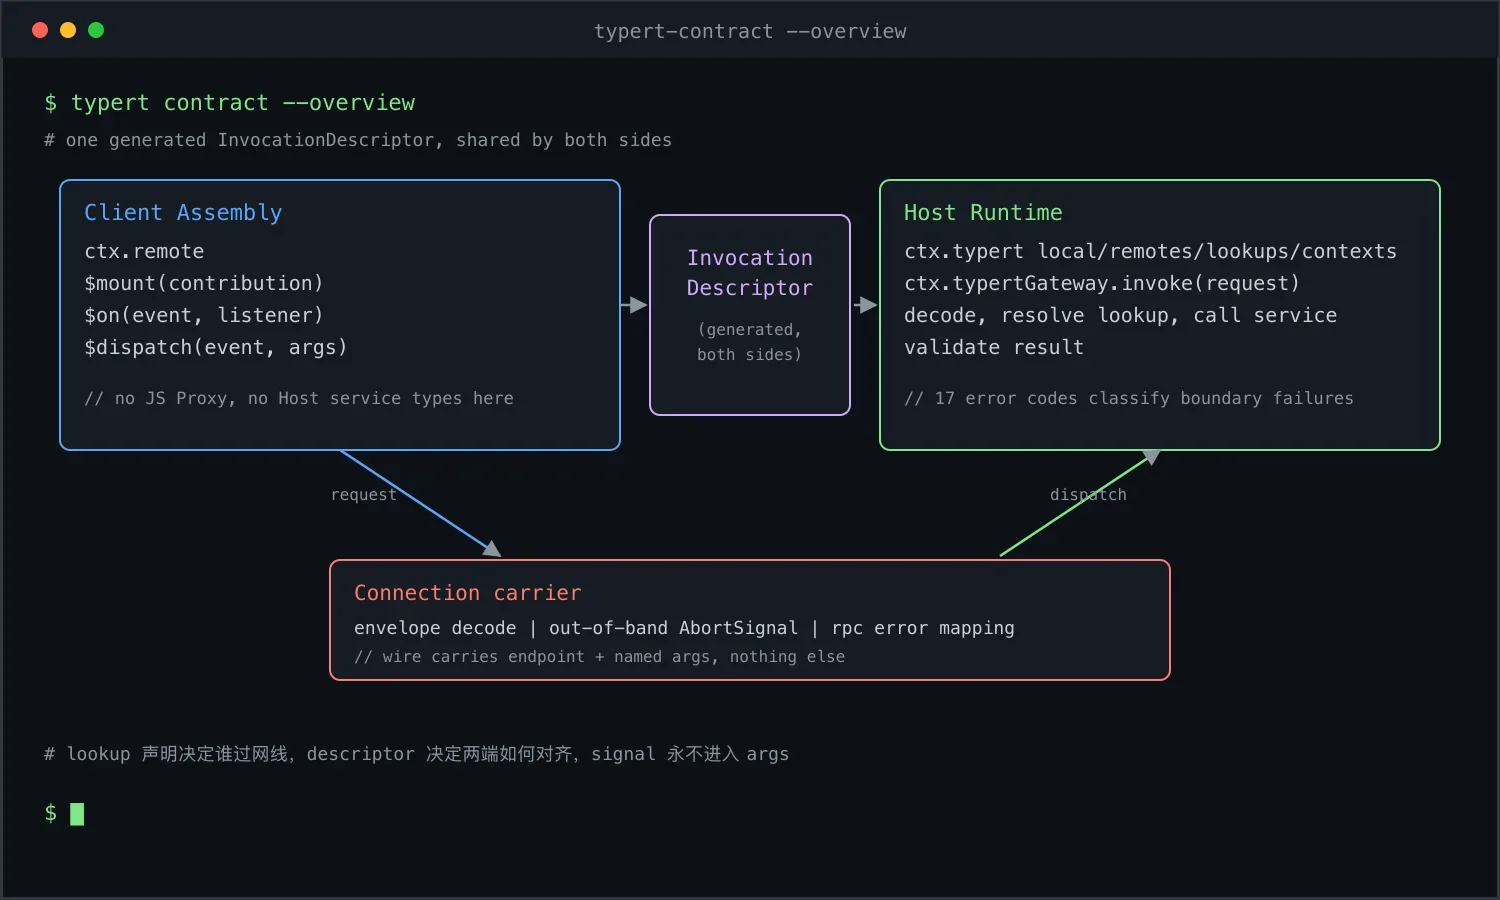The image size is (1500, 900).
Task: Click decode, resolve lookup, call service line
Action: 1120,315
